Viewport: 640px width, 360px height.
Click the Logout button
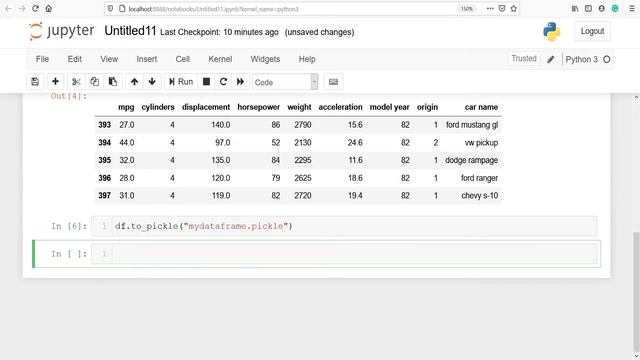click(x=592, y=31)
